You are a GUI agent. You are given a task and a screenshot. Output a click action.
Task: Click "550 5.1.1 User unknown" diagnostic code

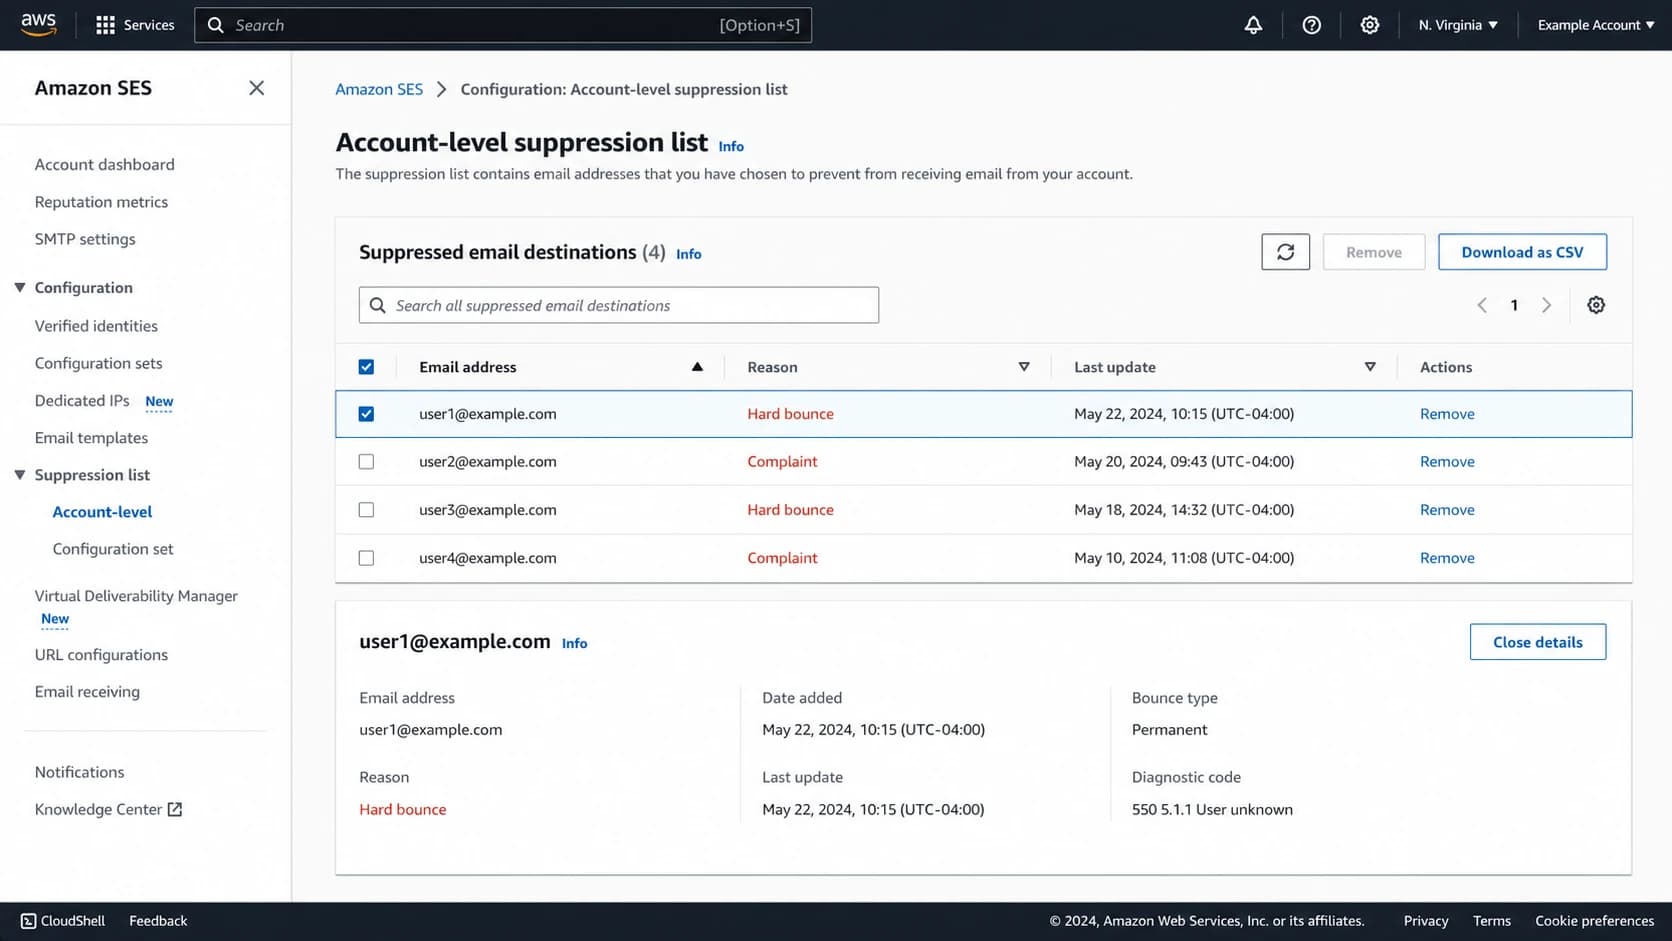1212,810
